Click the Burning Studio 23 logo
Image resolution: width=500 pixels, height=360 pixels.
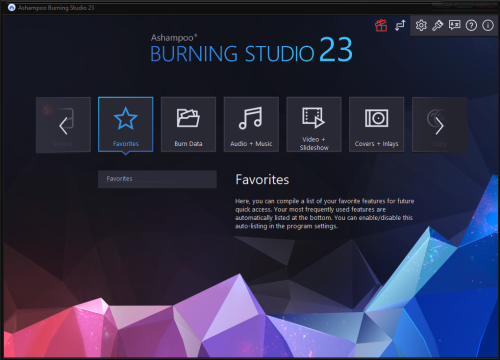[x=251, y=49]
